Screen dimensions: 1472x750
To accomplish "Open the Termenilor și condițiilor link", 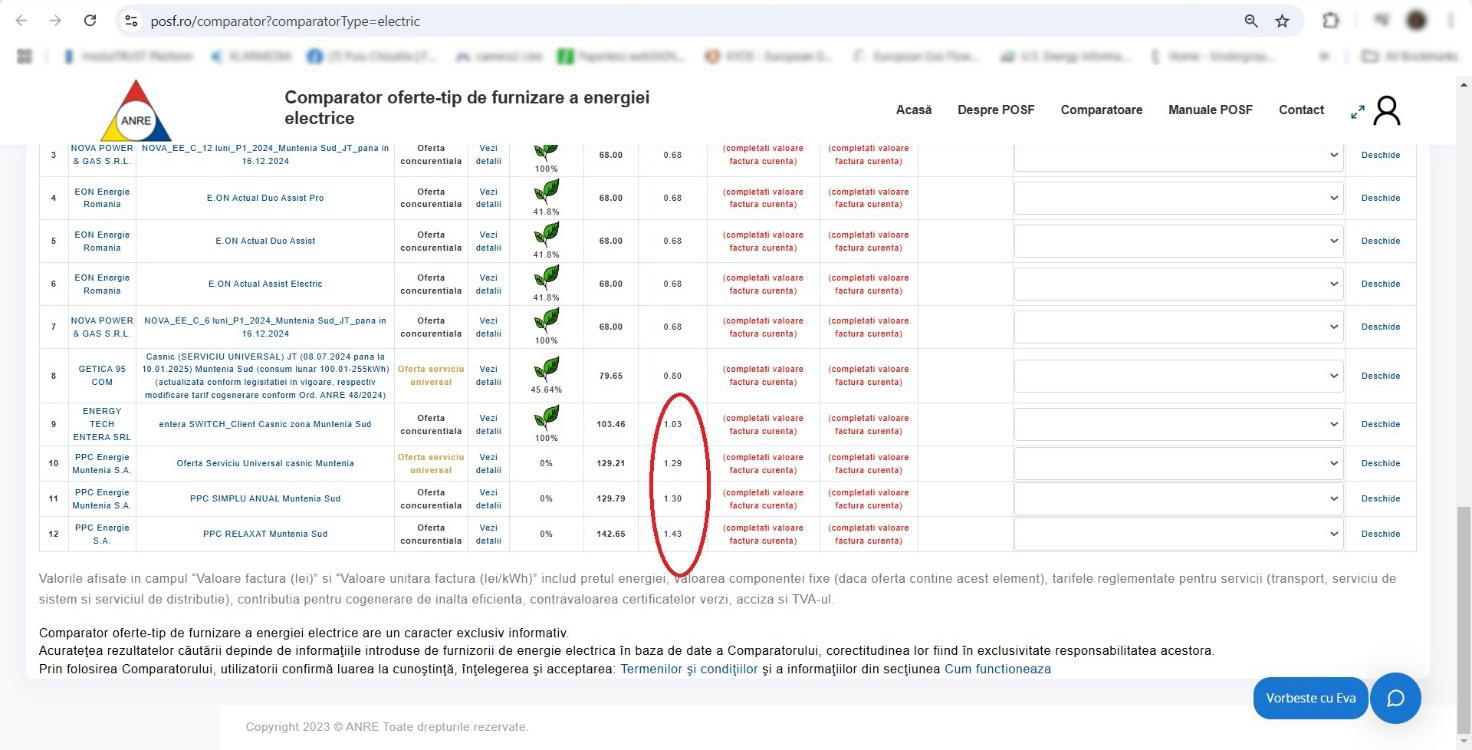I will tap(689, 669).
